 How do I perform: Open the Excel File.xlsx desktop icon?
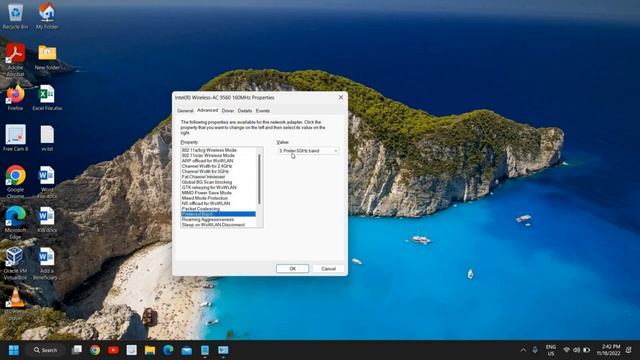(47, 97)
